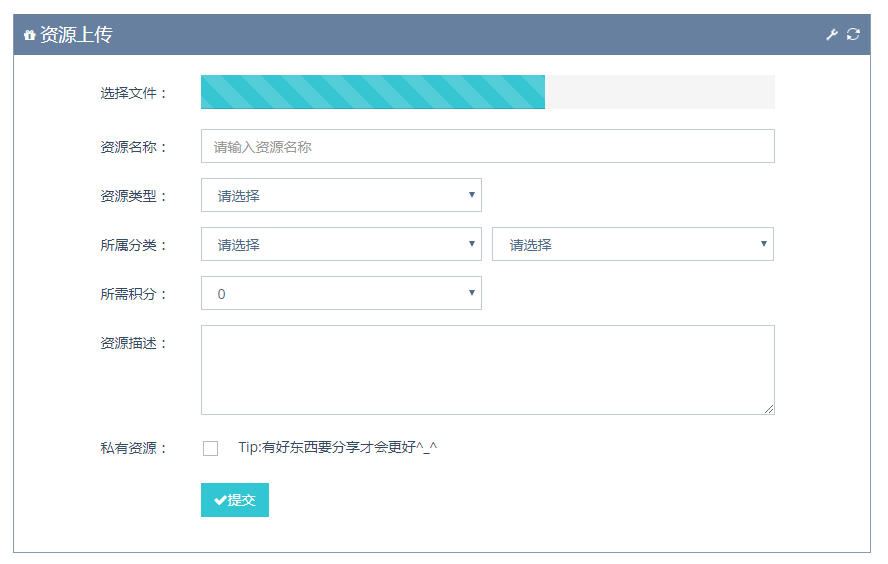Reload the panel using the refresh icon
Viewport: 888px width, 564px height.
tap(853, 35)
